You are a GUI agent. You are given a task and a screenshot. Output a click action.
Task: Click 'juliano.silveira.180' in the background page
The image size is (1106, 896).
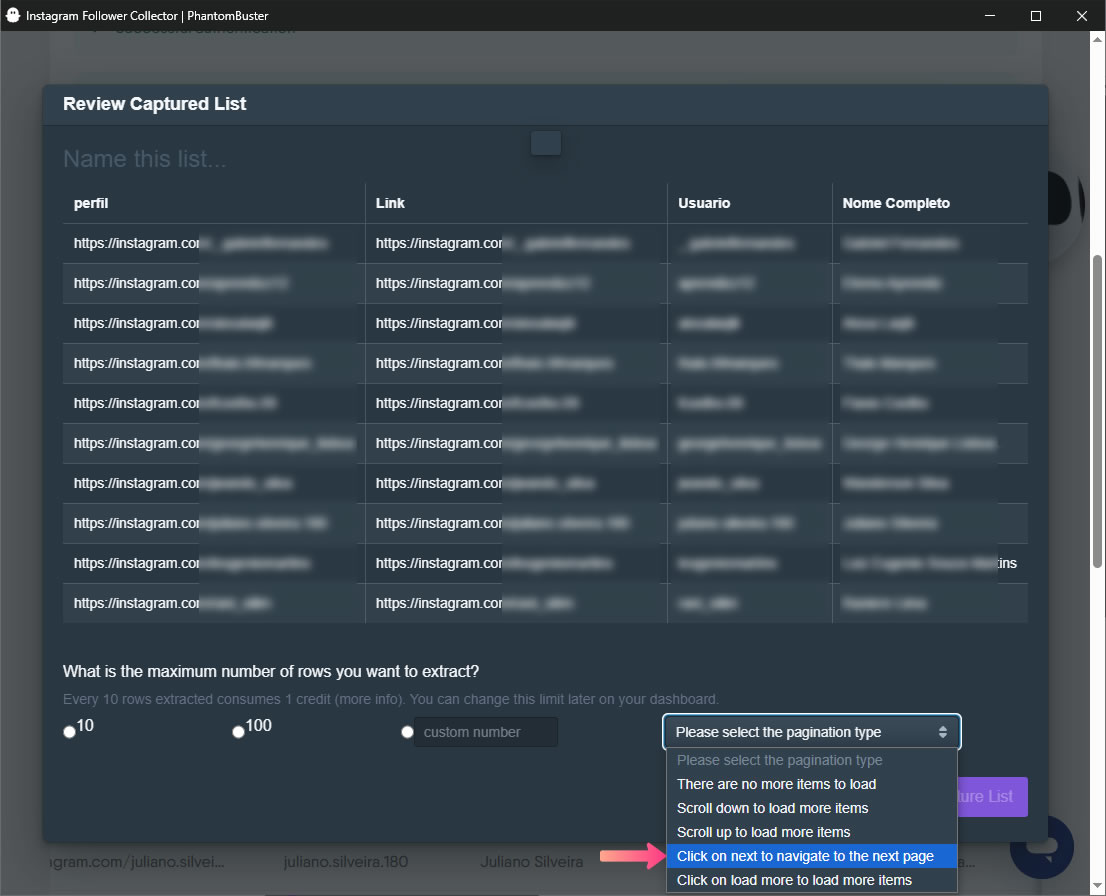346,861
